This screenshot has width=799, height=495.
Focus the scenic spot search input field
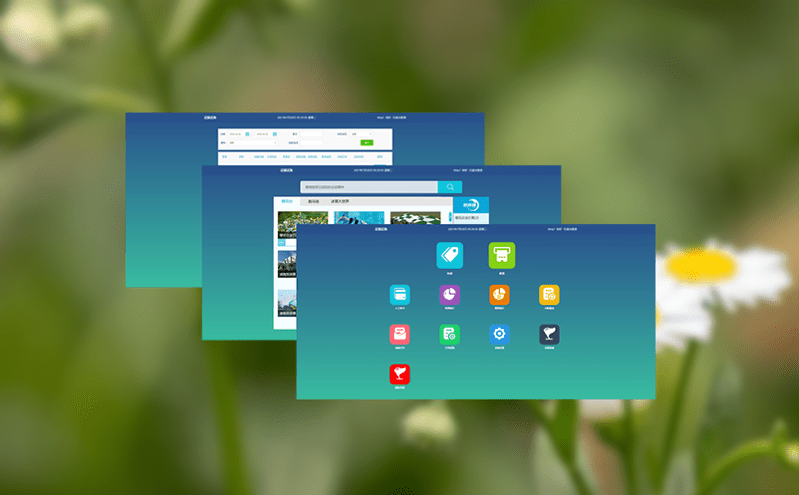click(x=368, y=187)
